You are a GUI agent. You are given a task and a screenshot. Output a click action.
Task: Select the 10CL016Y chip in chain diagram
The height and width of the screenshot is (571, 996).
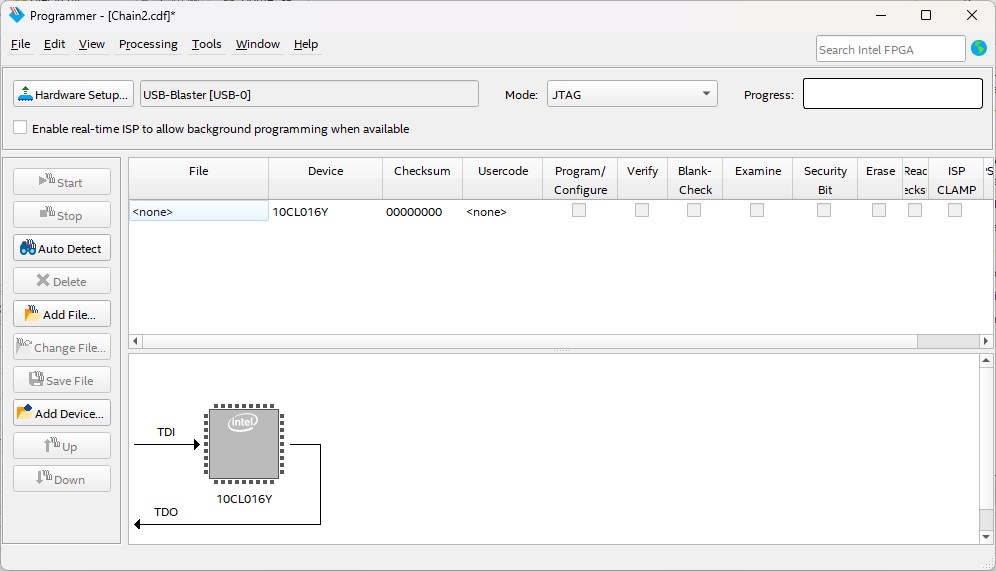tap(244, 444)
